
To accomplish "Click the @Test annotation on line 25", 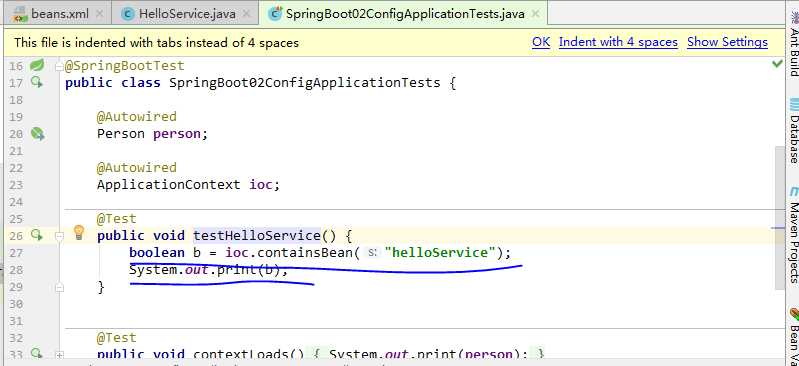I will click(x=117, y=219).
